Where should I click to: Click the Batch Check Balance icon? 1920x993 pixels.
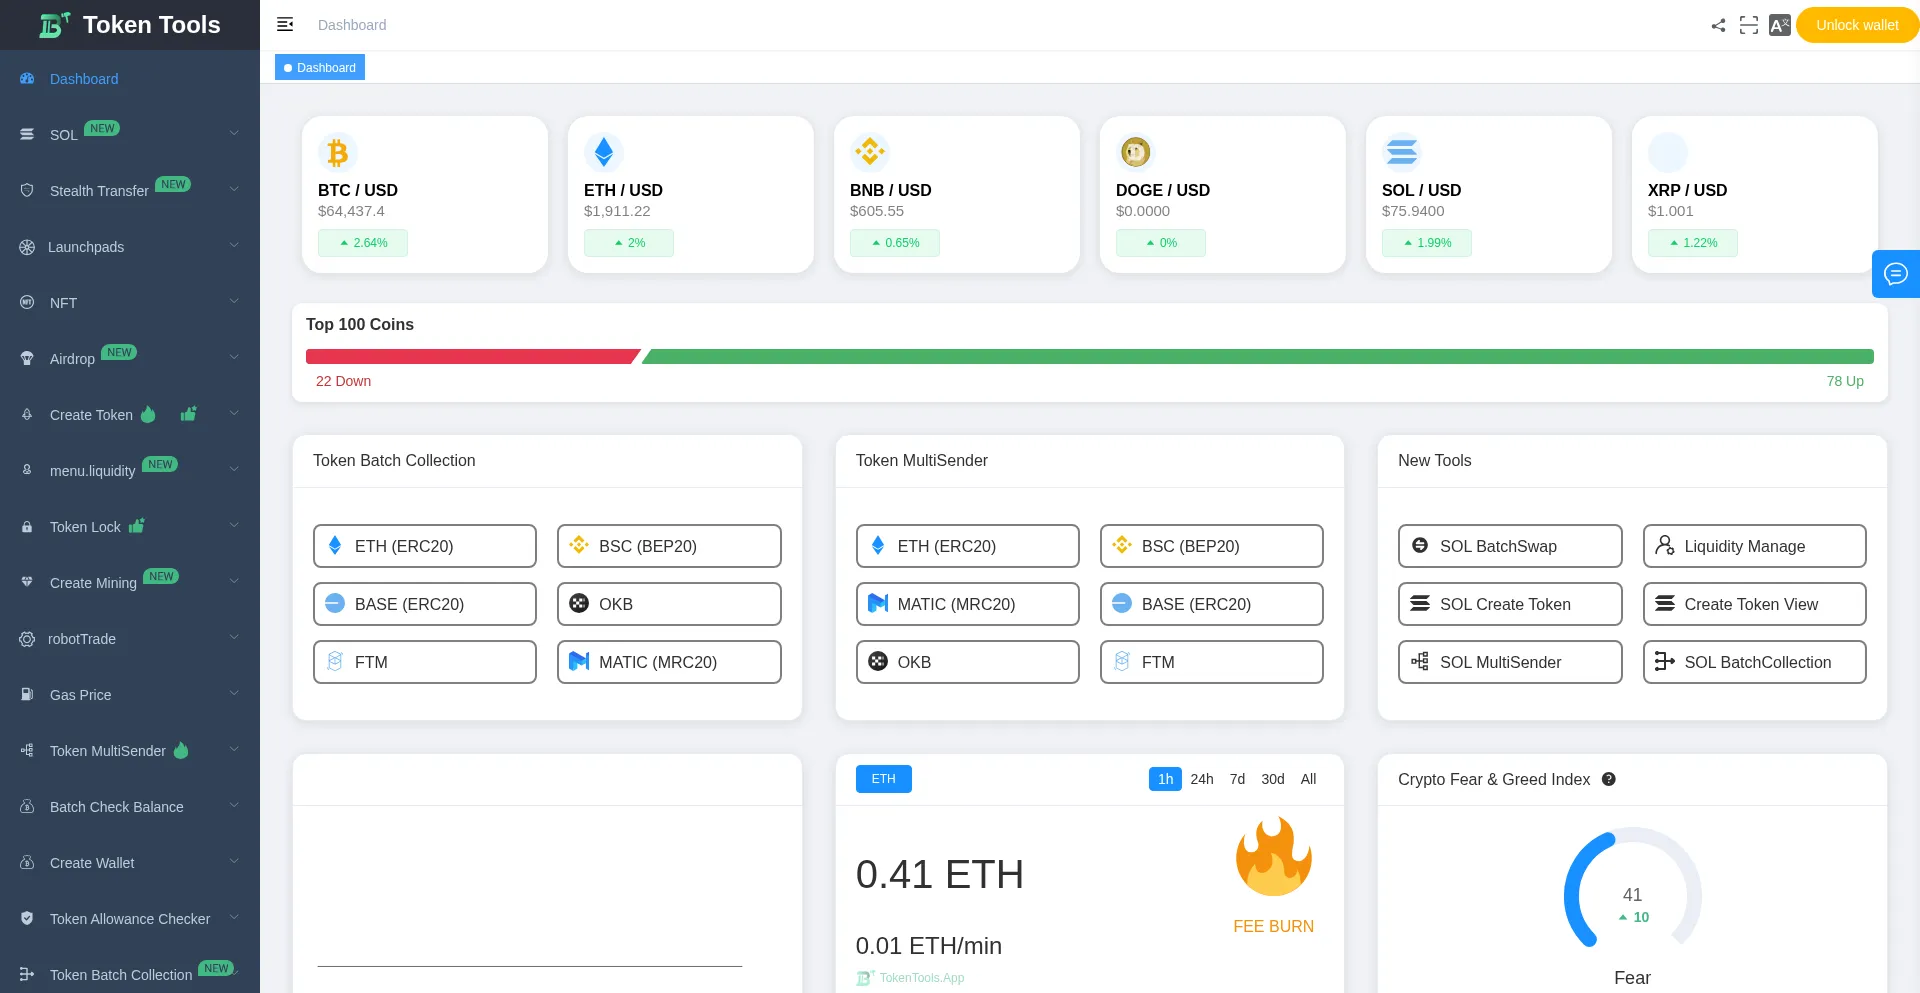27,807
